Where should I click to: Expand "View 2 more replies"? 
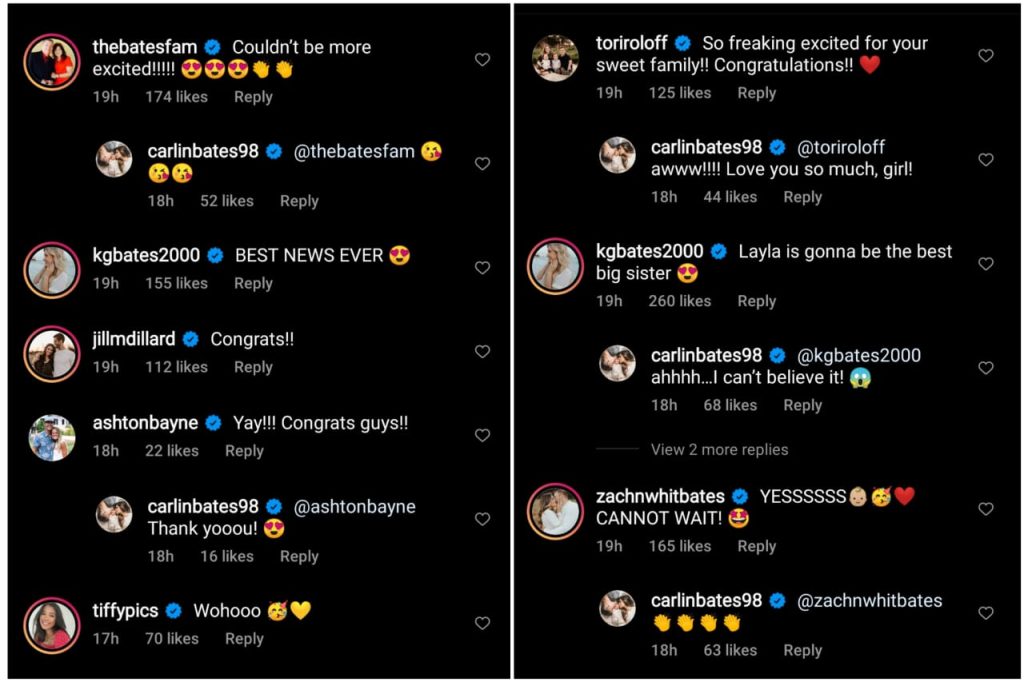tap(719, 450)
